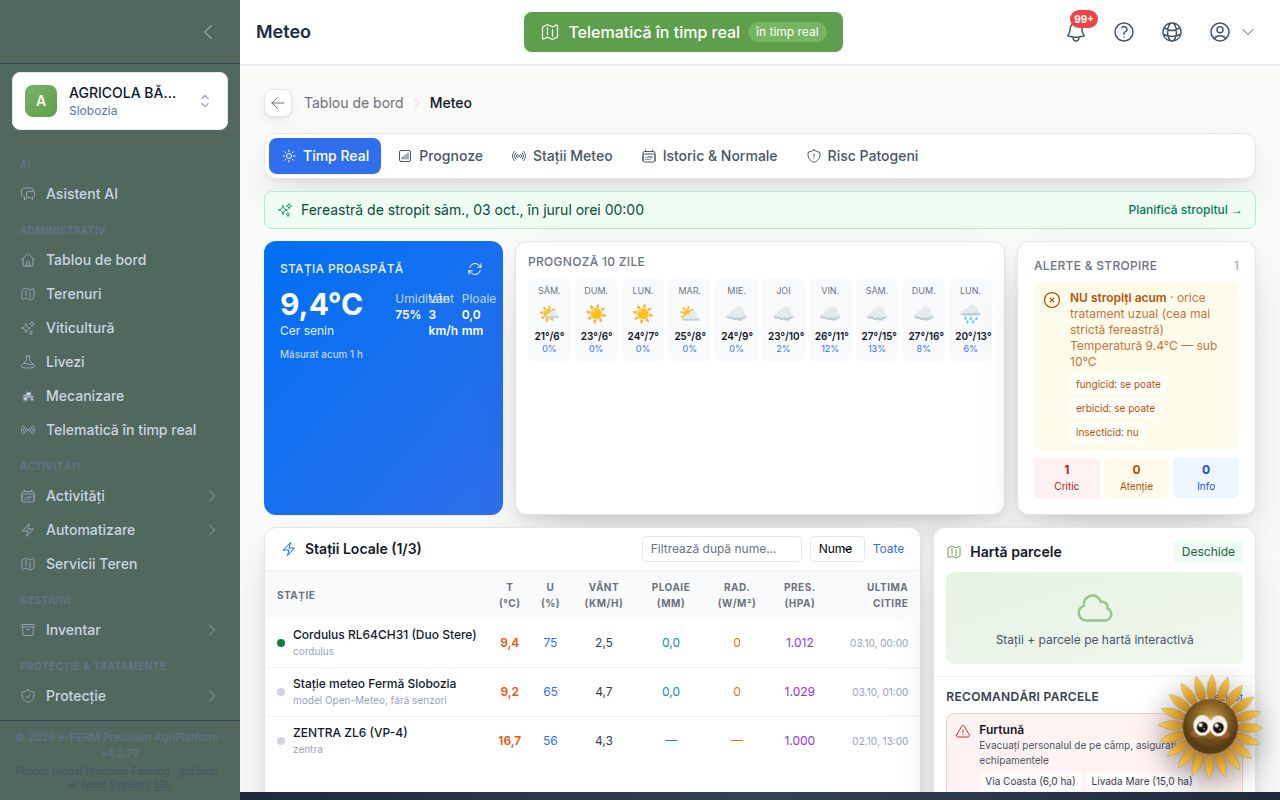Select the Cordulus RL64CH31 (Duo Stere) station row
The width and height of the screenshot is (1280, 800).
tap(592, 643)
